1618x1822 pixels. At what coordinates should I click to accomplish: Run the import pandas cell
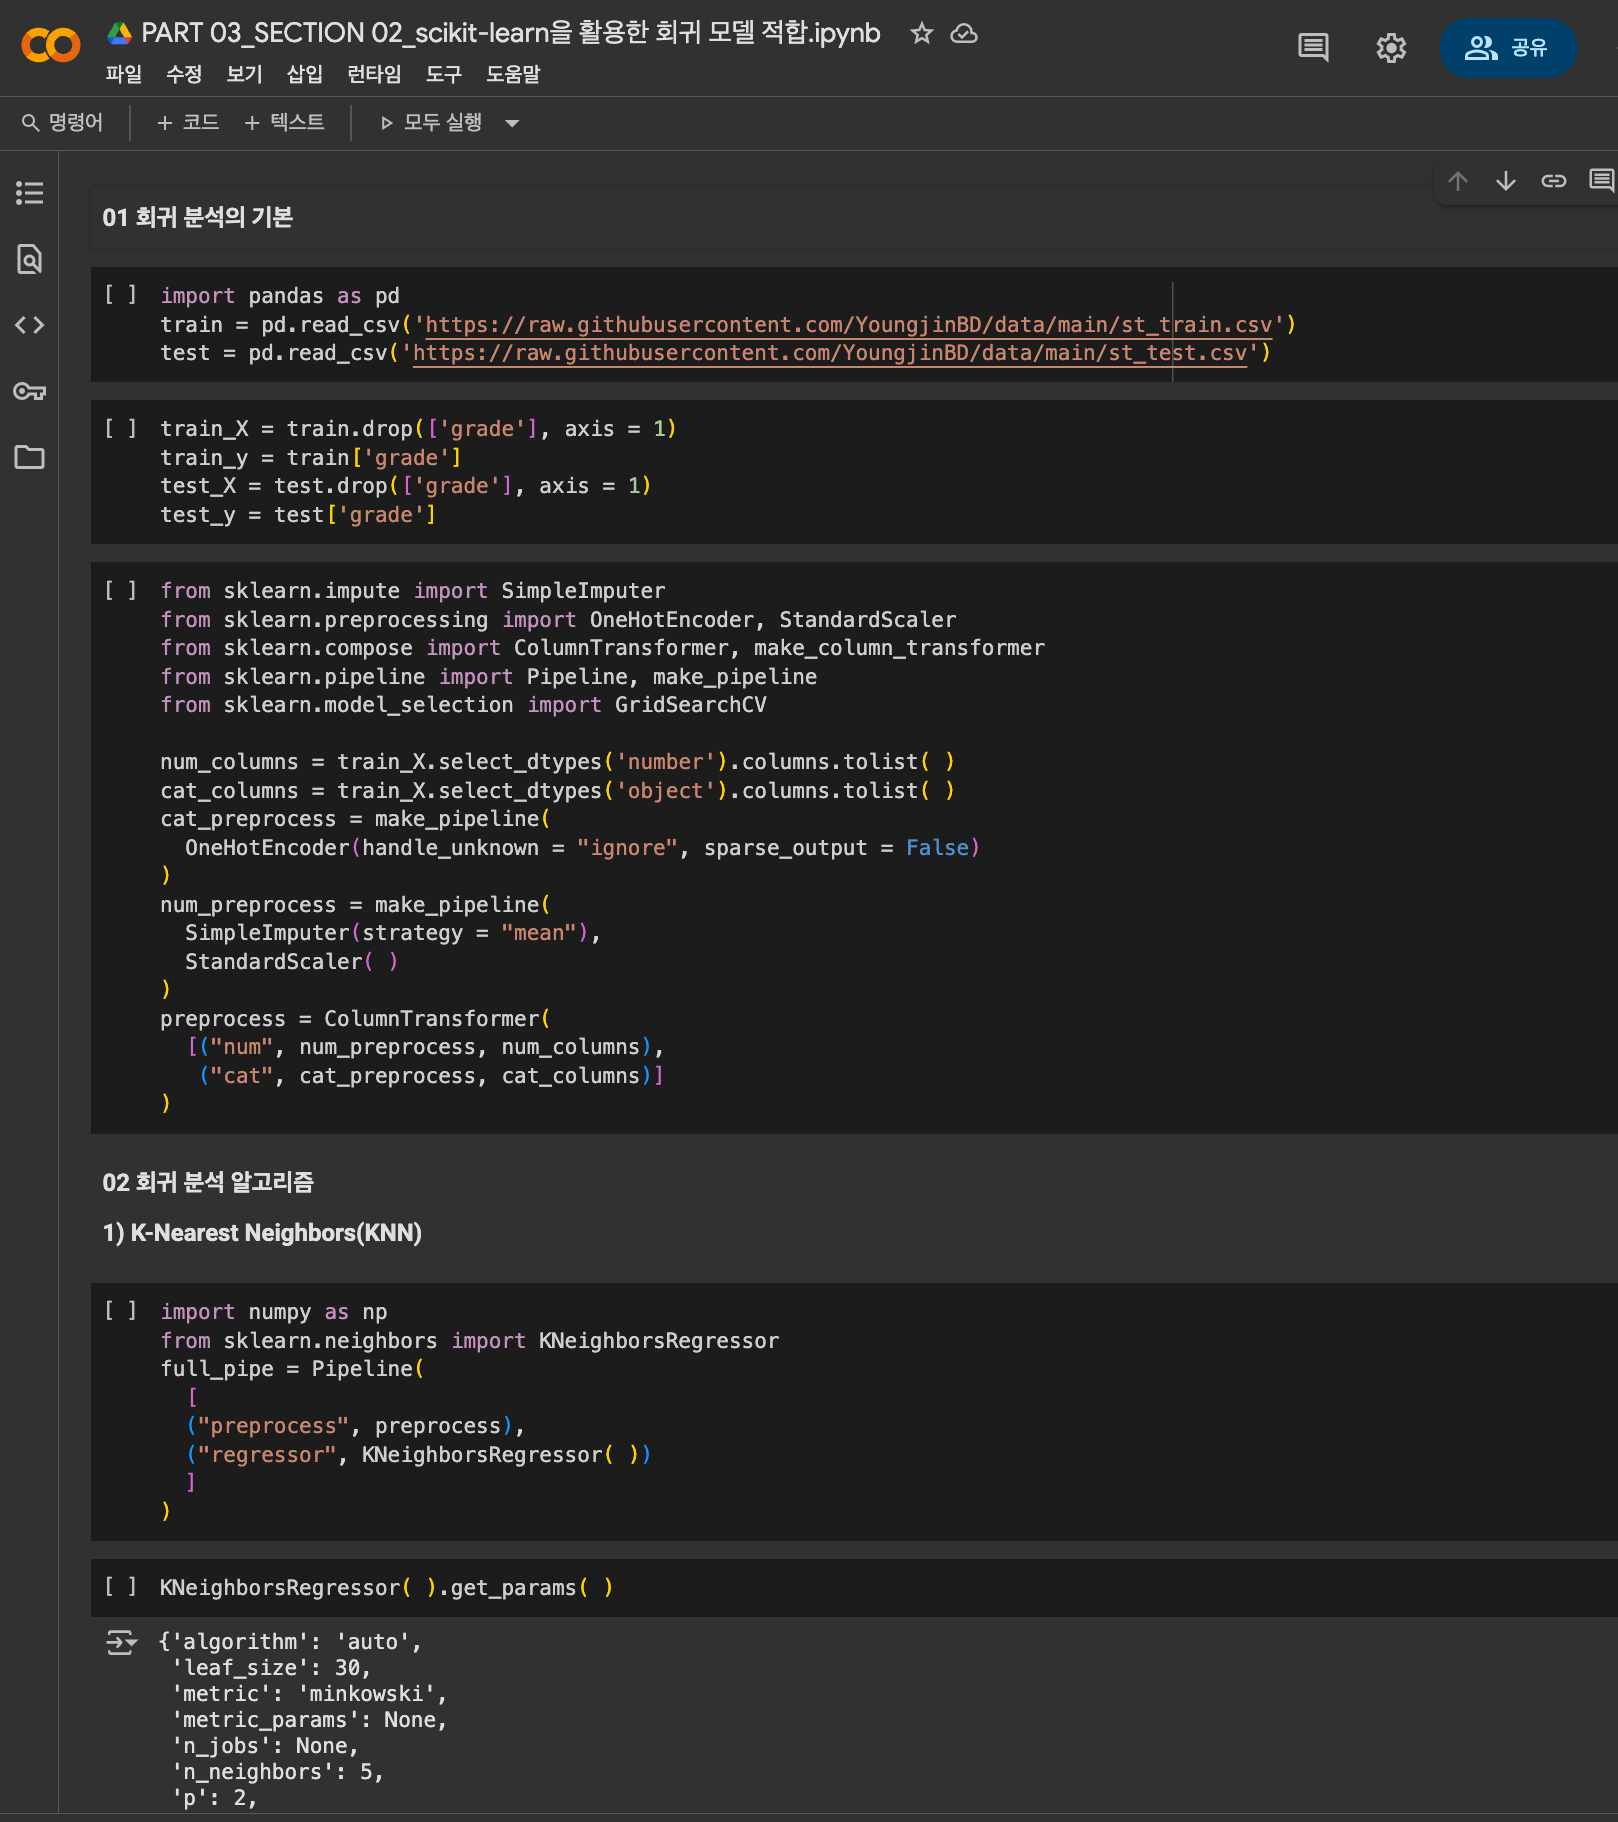(121, 294)
